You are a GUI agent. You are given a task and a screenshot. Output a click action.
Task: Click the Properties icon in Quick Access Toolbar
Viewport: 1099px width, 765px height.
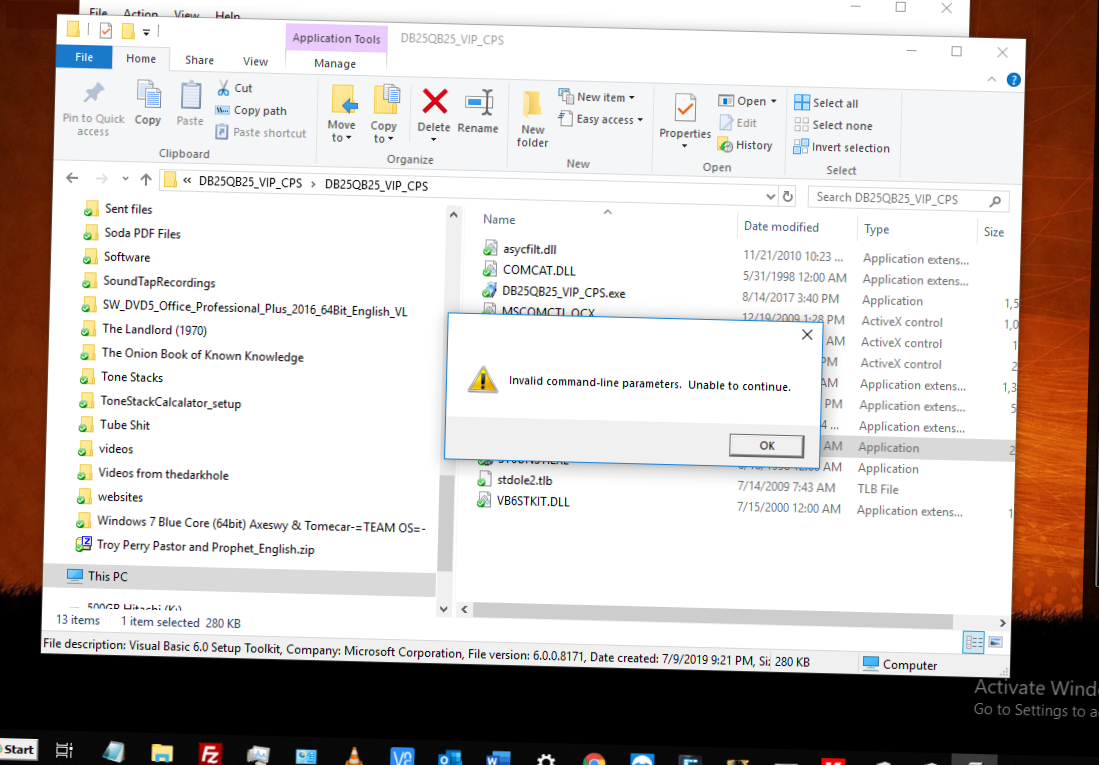click(x=106, y=30)
